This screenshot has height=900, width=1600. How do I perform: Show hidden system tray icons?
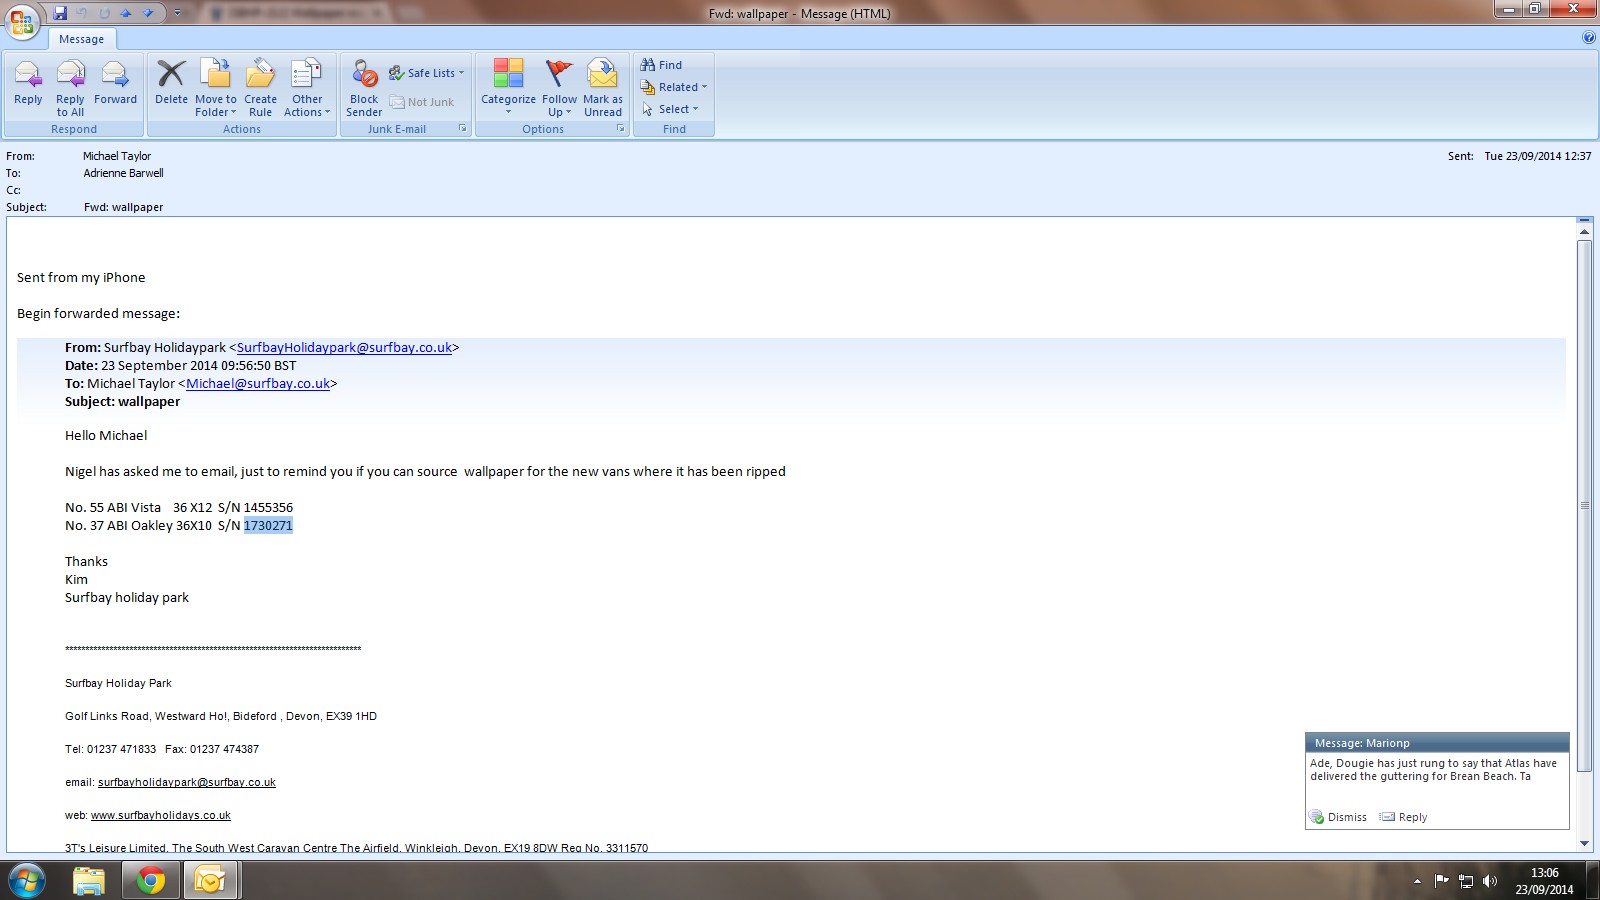[1417, 881]
